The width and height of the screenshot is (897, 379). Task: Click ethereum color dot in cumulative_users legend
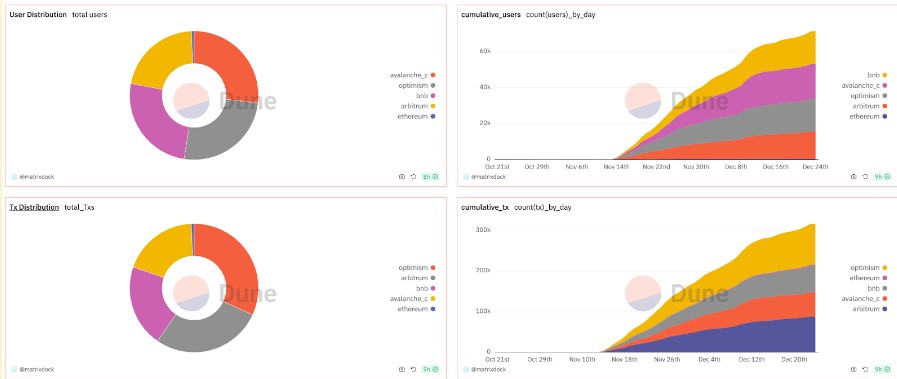[x=885, y=116]
